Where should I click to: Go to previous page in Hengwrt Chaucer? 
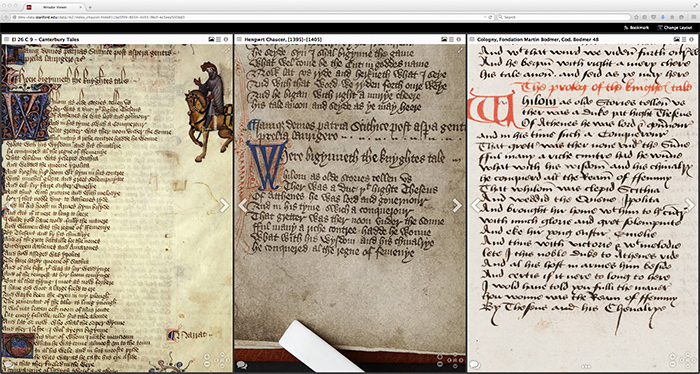click(x=242, y=205)
